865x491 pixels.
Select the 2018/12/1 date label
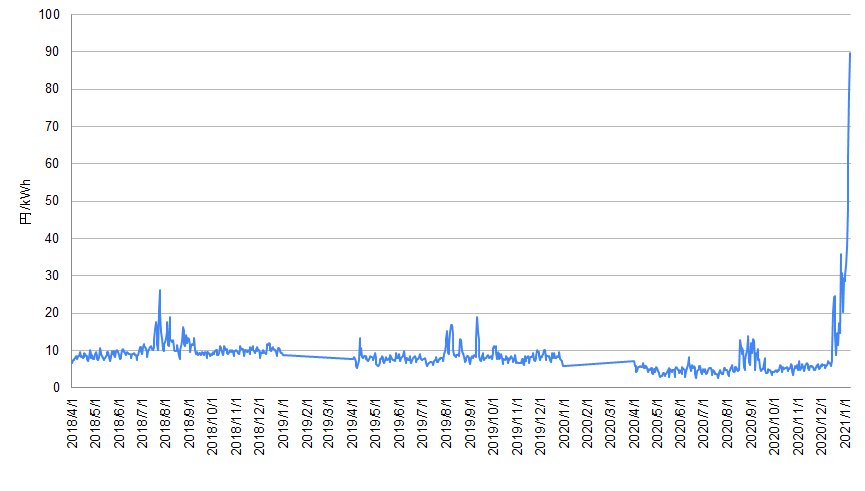pos(259,426)
